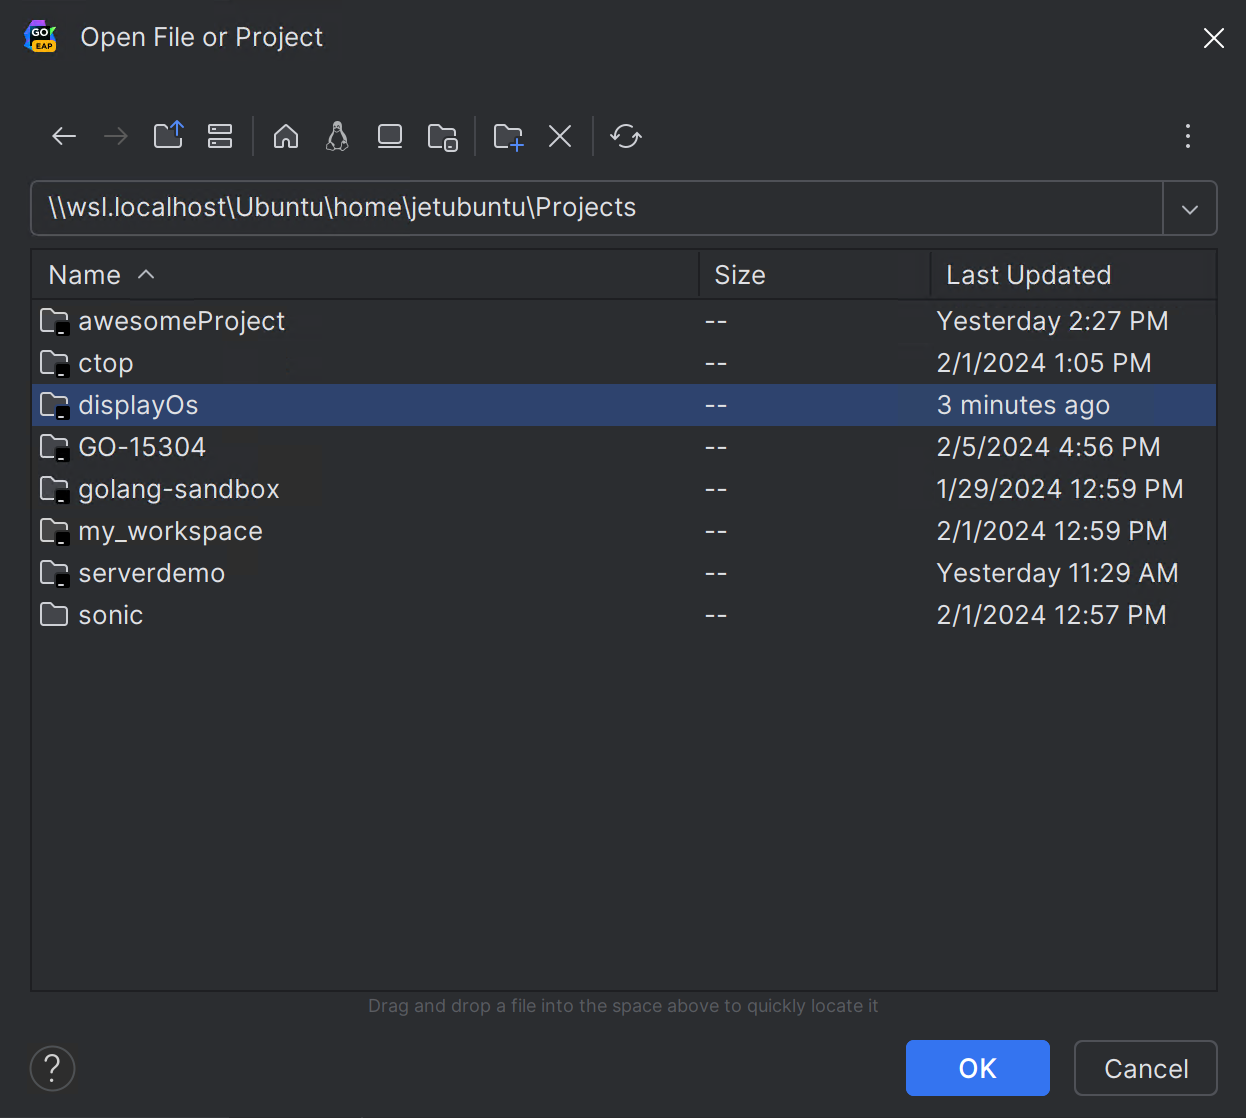Viewport: 1246px width, 1118px height.
Task: Go up one directory level
Action: tap(168, 136)
